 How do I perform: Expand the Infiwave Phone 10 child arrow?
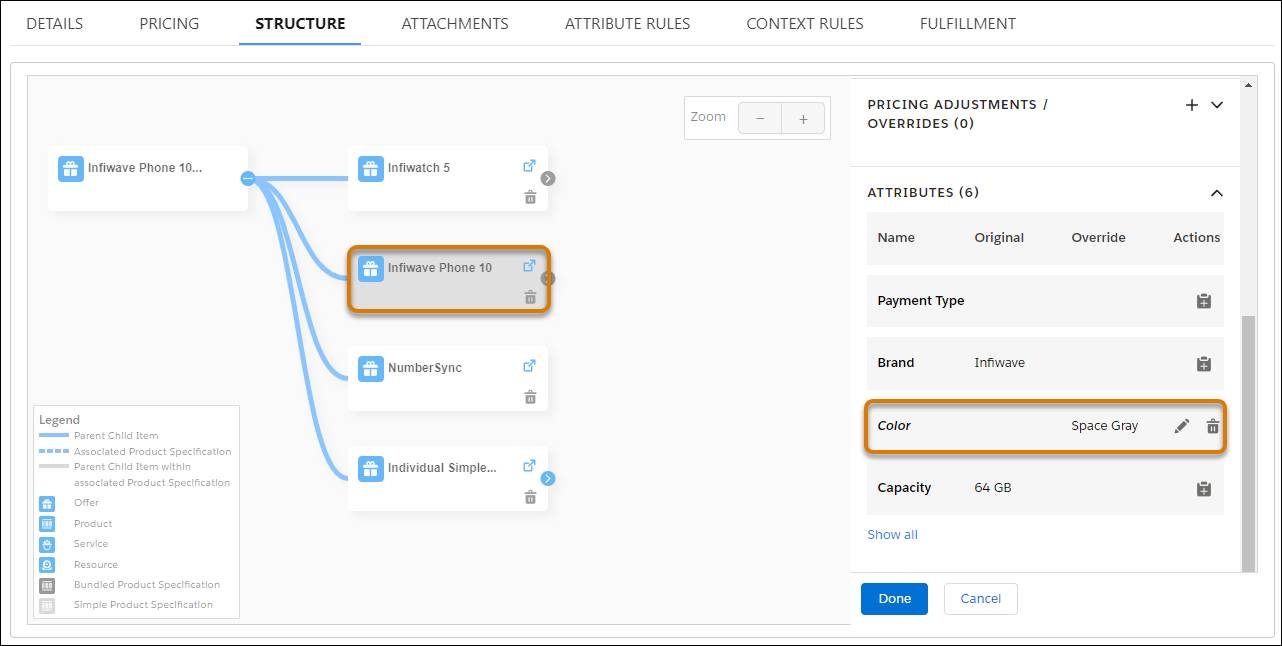(x=548, y=279)
